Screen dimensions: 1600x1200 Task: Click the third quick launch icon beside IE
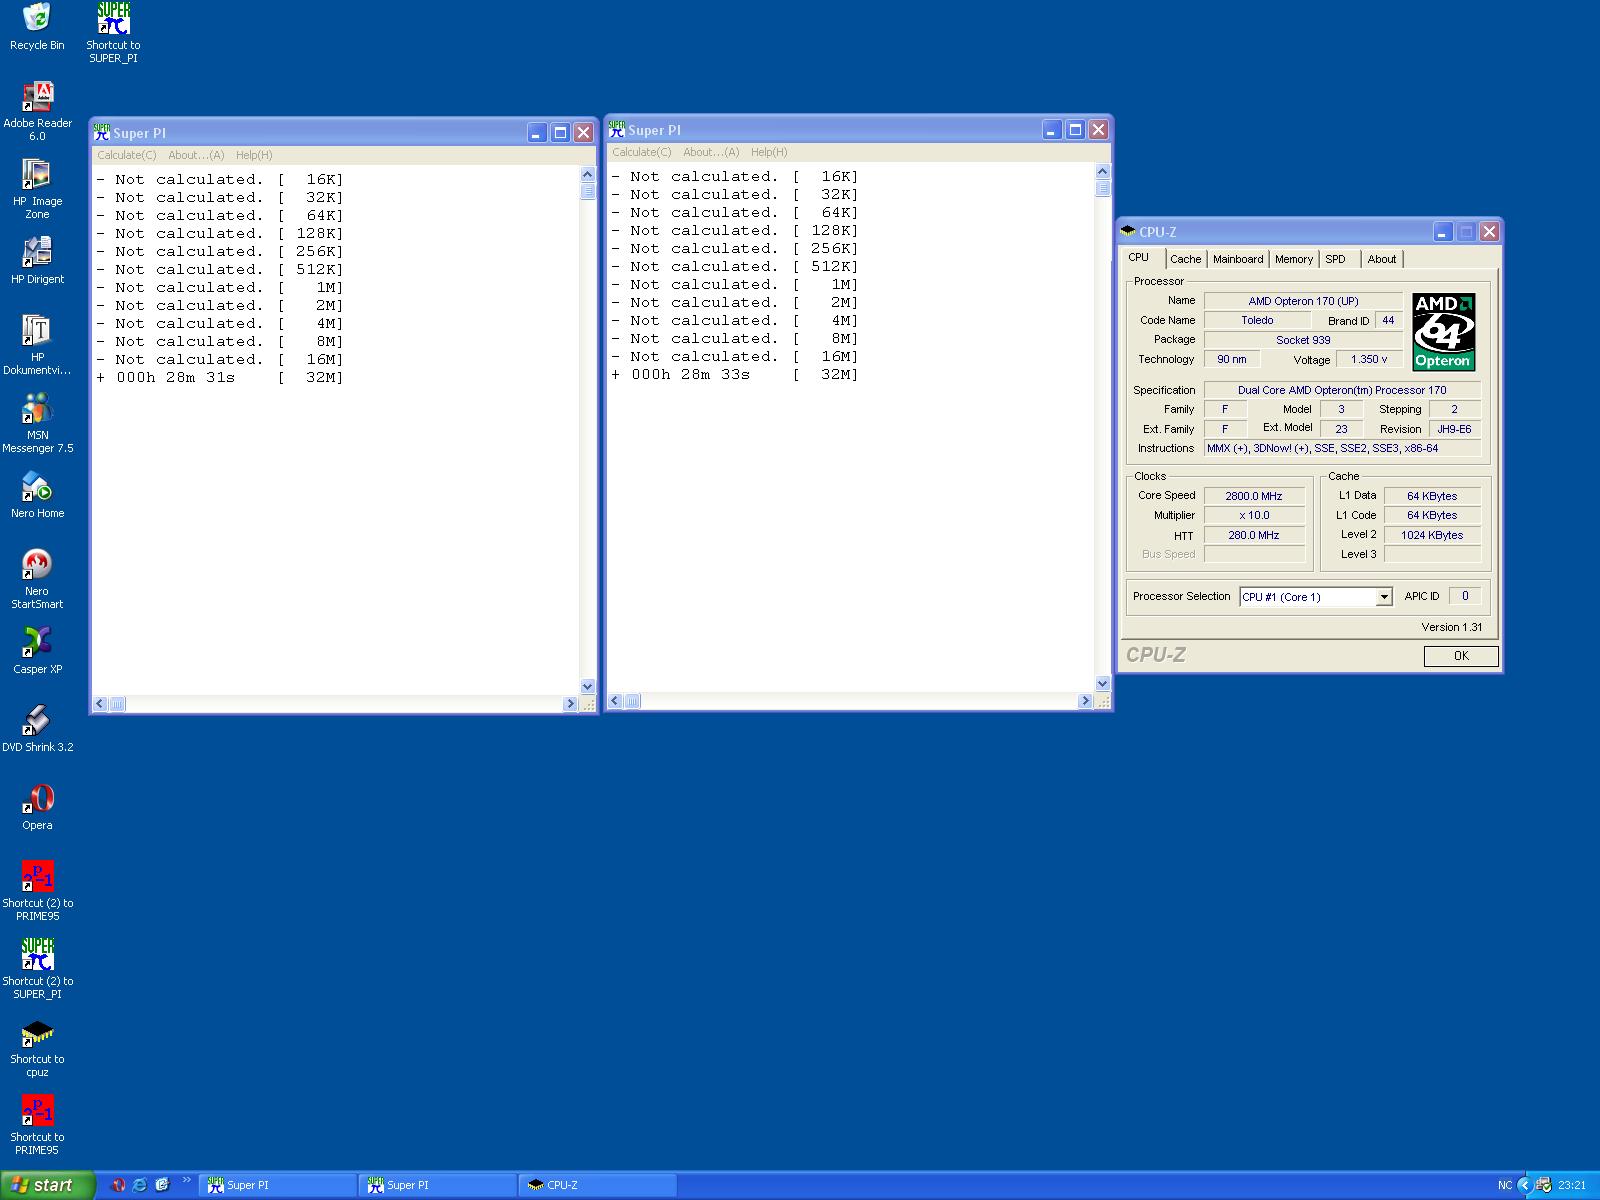click(x=162, y=1185)
